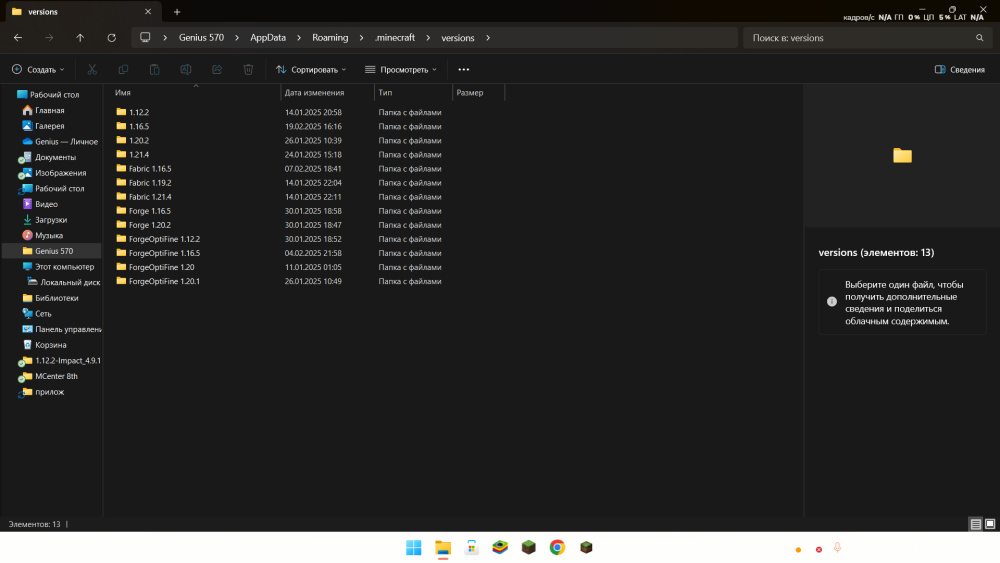Click the Share toolbar icon
Image resolution: width=1000 pixels, height=563 pixels.
[217, 69]
